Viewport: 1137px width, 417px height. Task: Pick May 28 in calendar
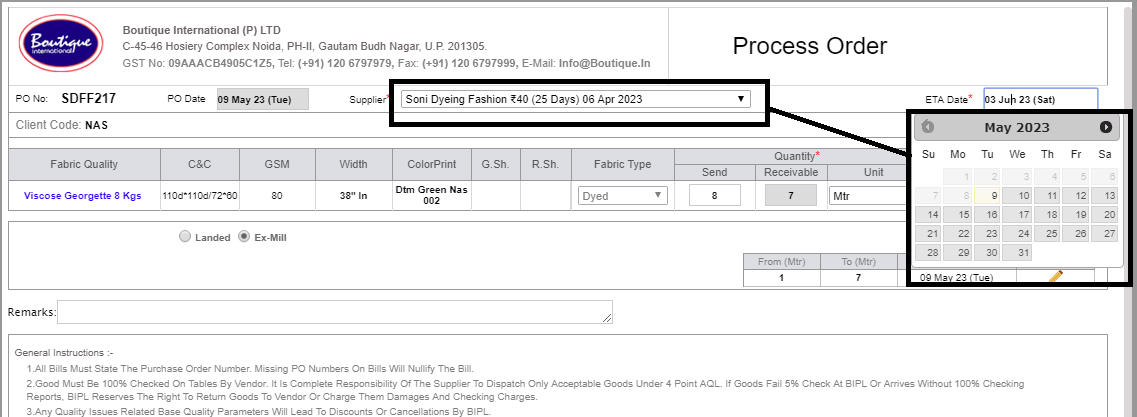(x=928, y=252)
